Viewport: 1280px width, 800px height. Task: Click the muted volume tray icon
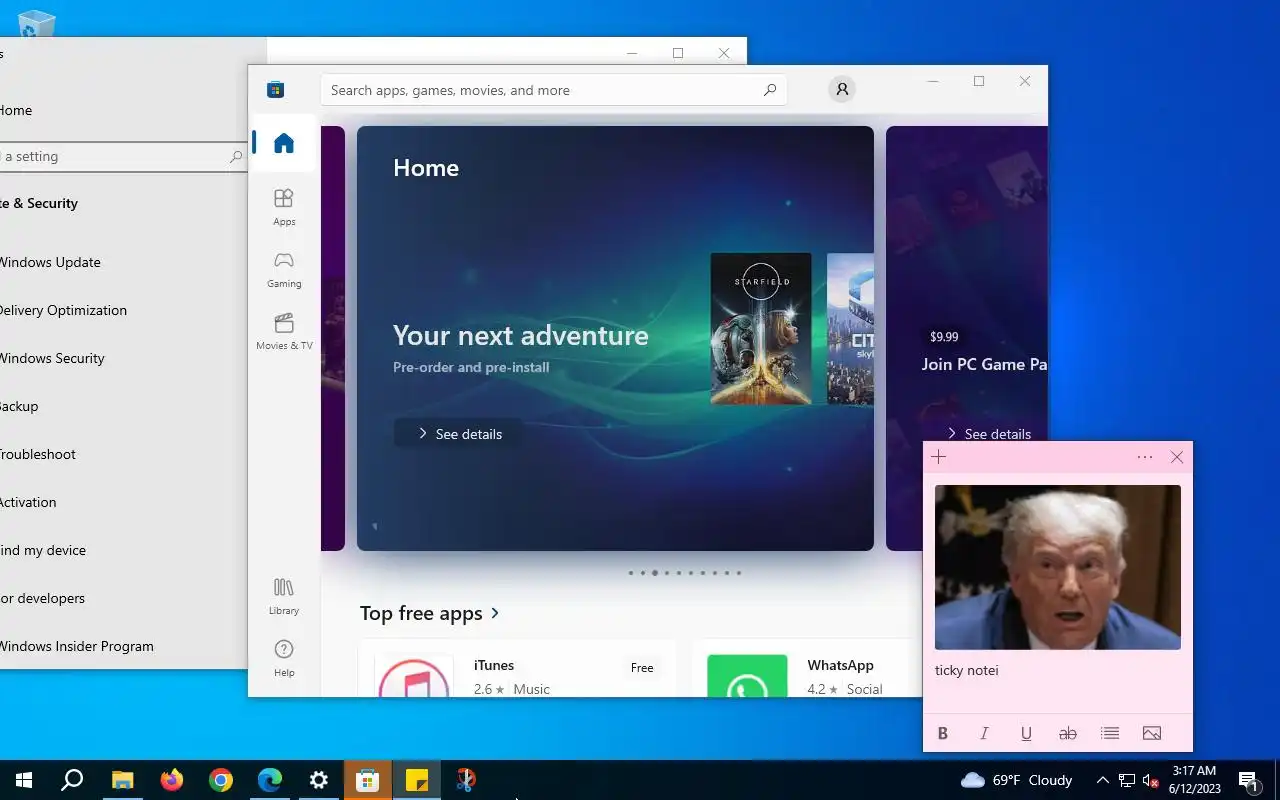(1150, 780)
